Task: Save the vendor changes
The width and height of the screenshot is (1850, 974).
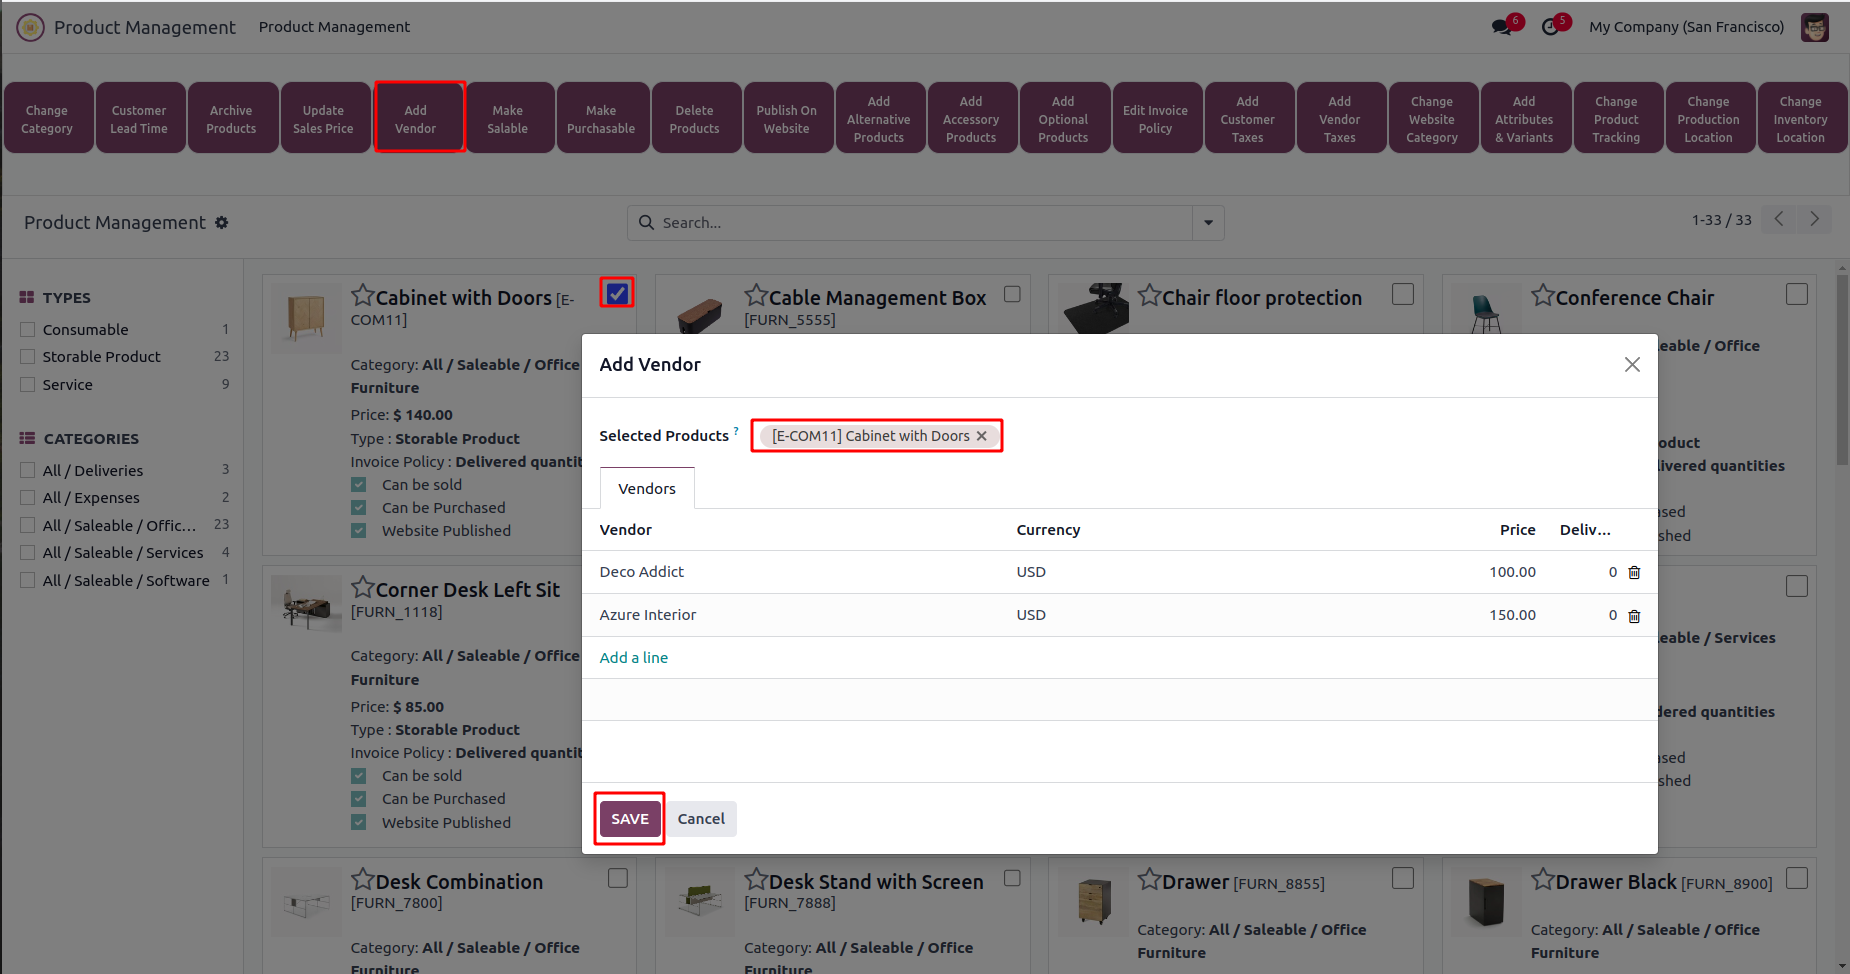Action: point(630,819)
